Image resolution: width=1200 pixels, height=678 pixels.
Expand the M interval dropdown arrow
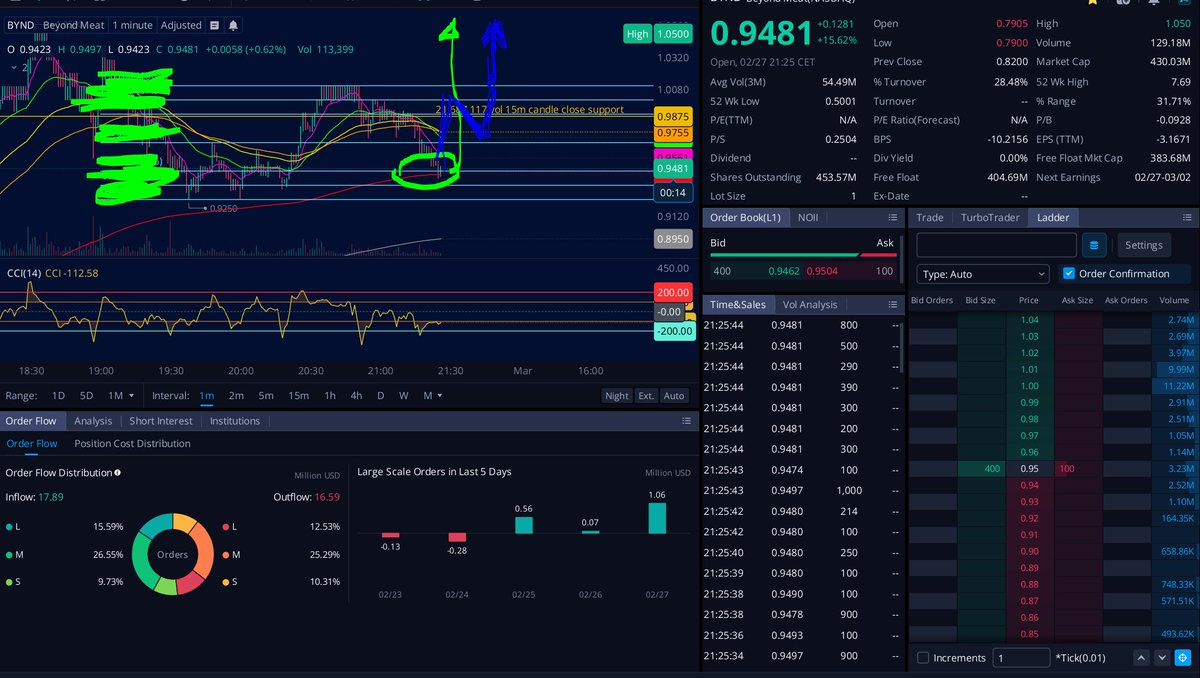click(441, 396)
